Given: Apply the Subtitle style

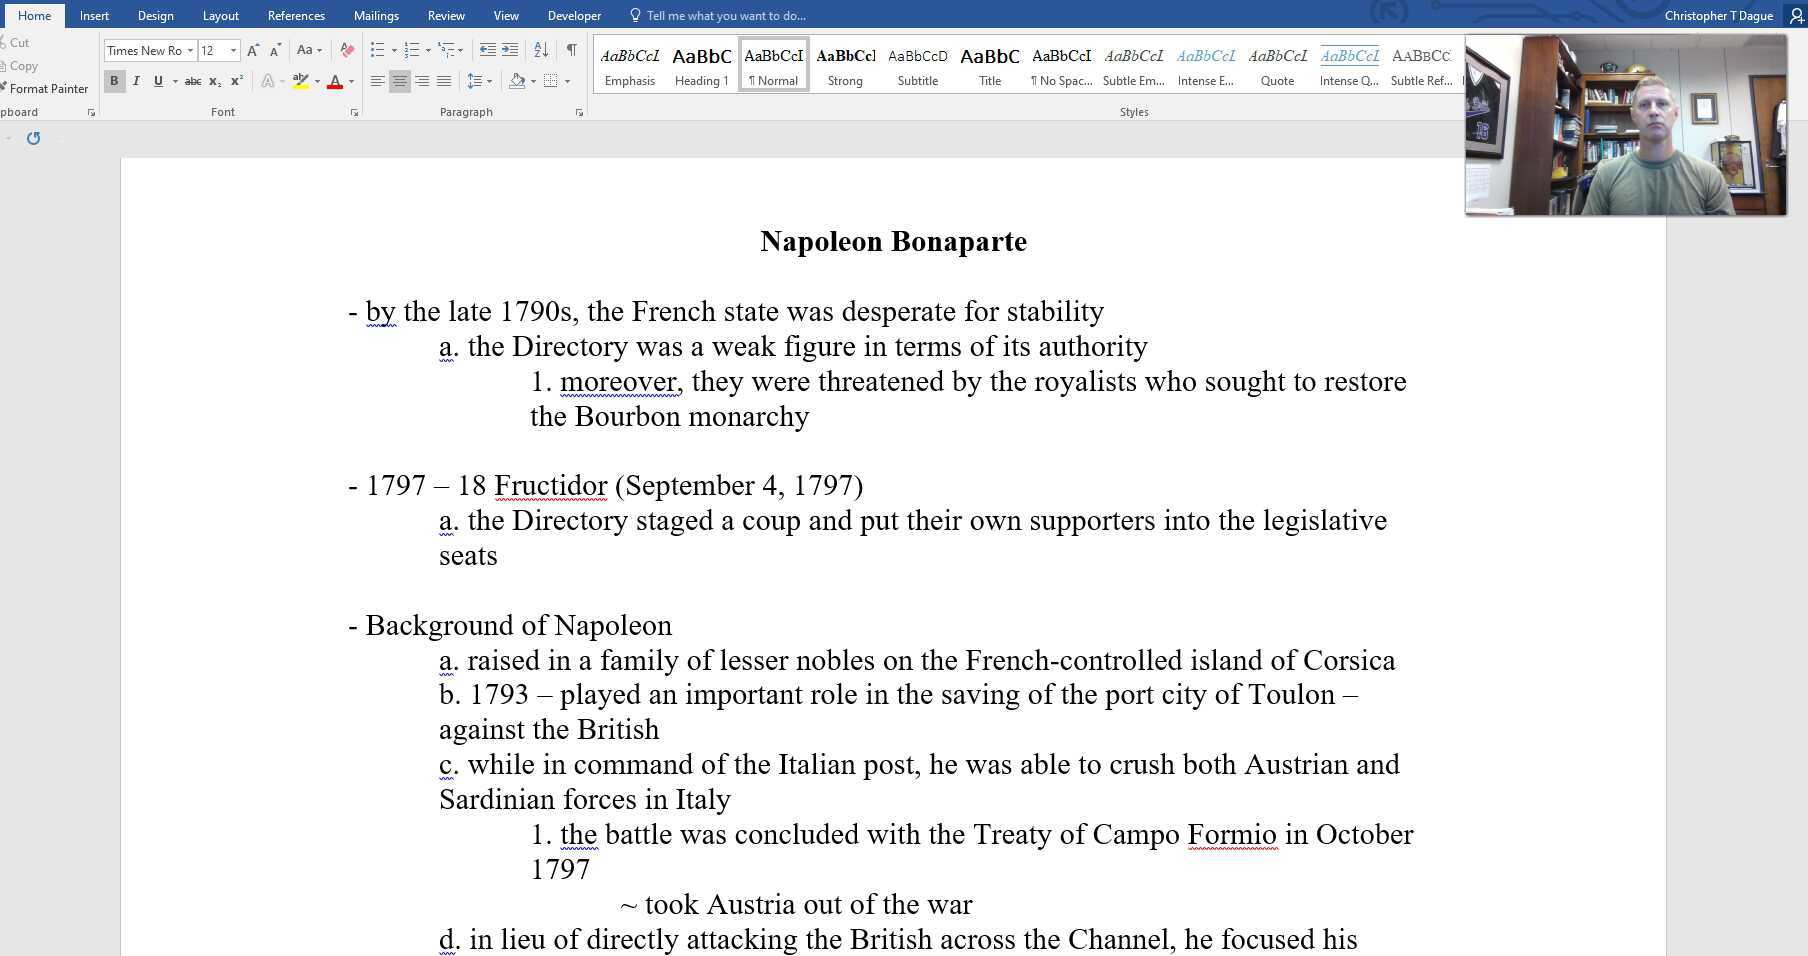Looking at the screenshot, I should [916, 63].
